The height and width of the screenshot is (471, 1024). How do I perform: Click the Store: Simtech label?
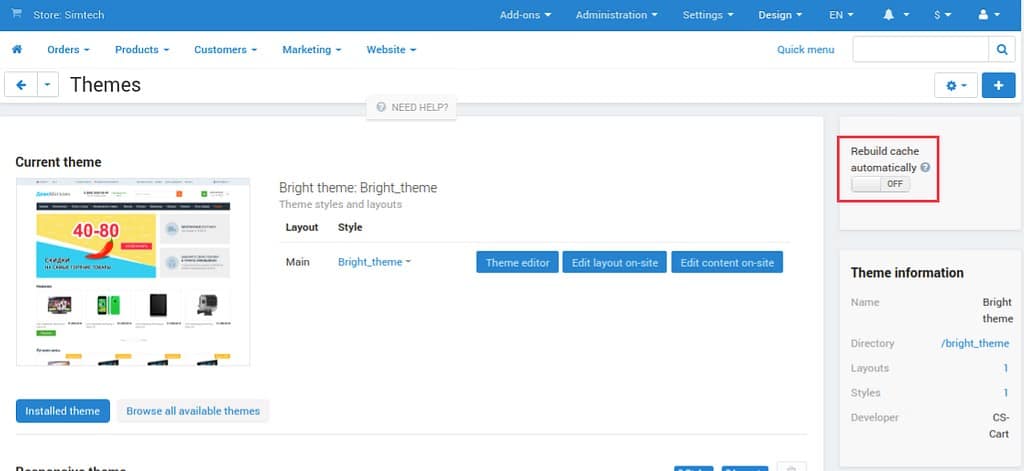click(x=69, y=14)
